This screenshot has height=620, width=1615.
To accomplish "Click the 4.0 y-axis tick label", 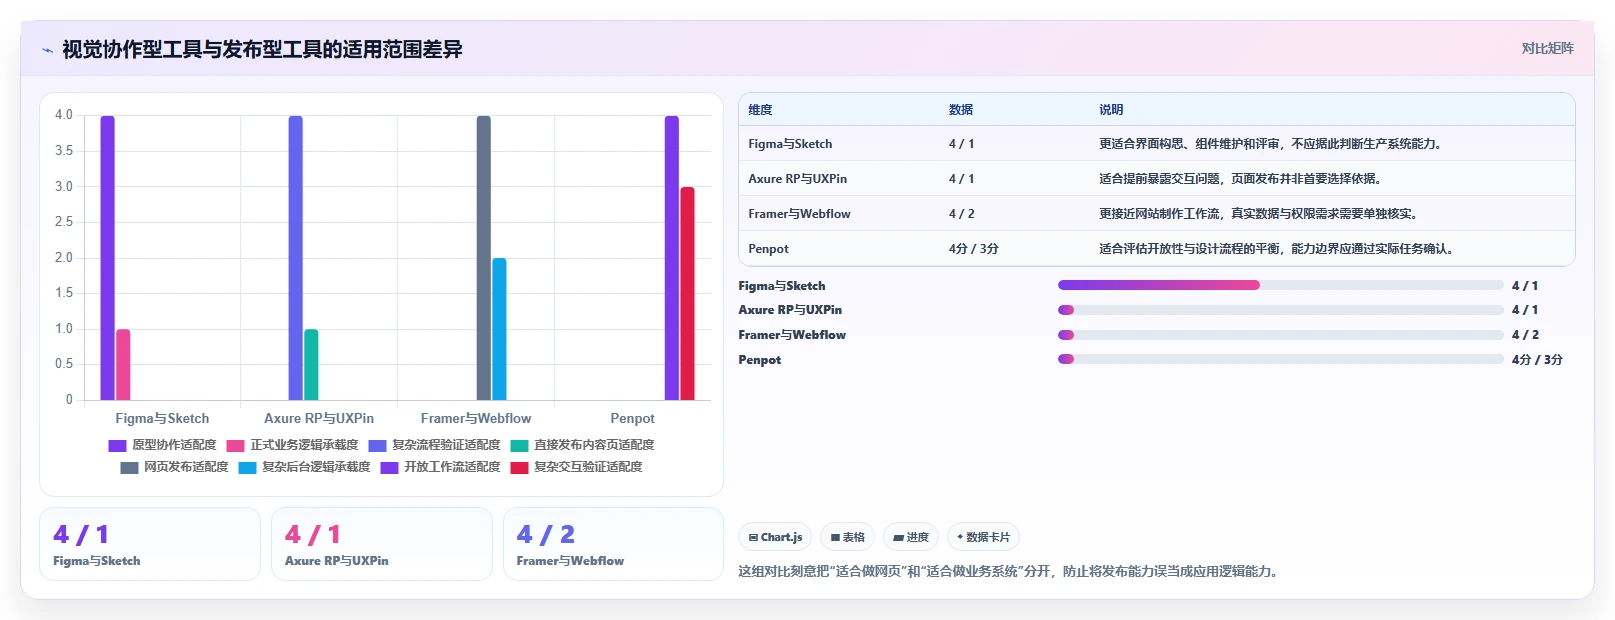I will click(x=64, y=115).
